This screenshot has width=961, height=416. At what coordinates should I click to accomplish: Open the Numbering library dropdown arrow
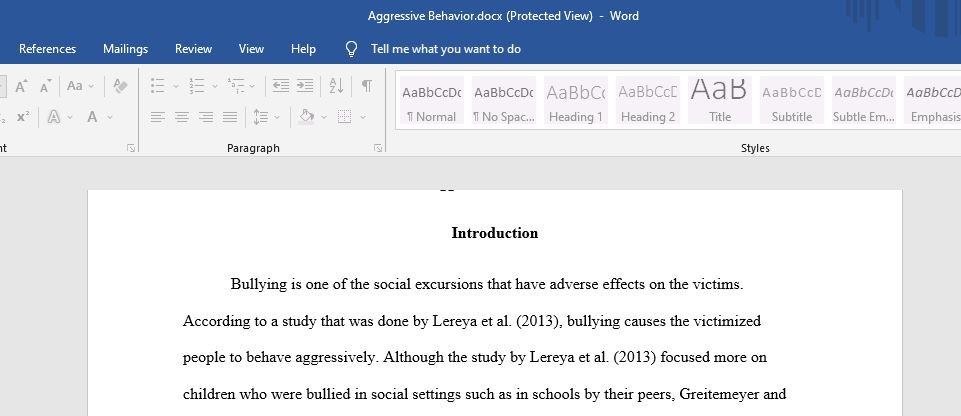[x=215, y=86]
